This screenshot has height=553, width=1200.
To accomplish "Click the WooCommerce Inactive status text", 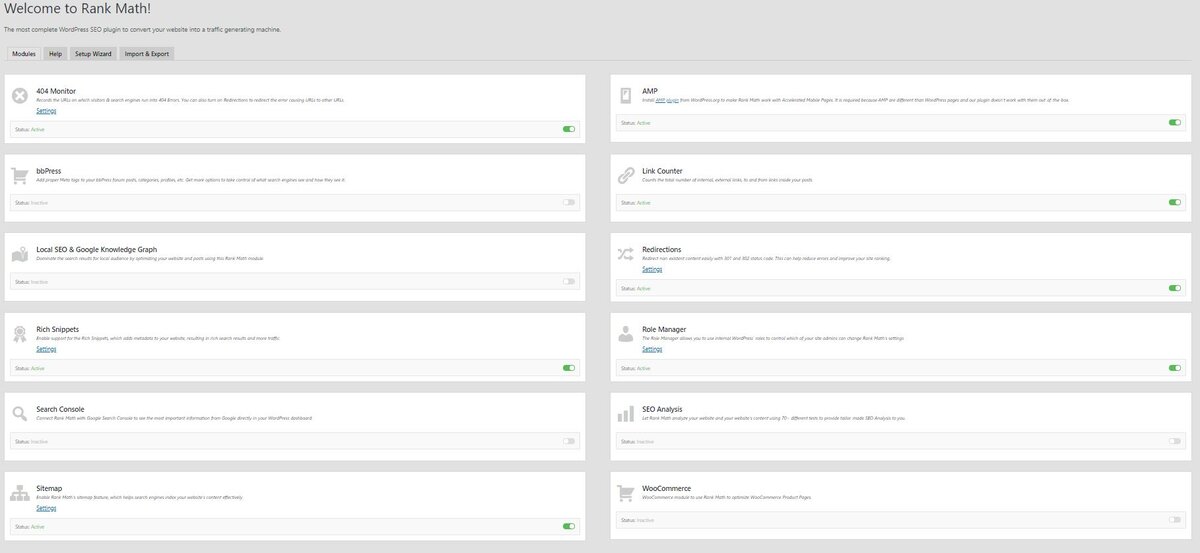I will 645,520.
